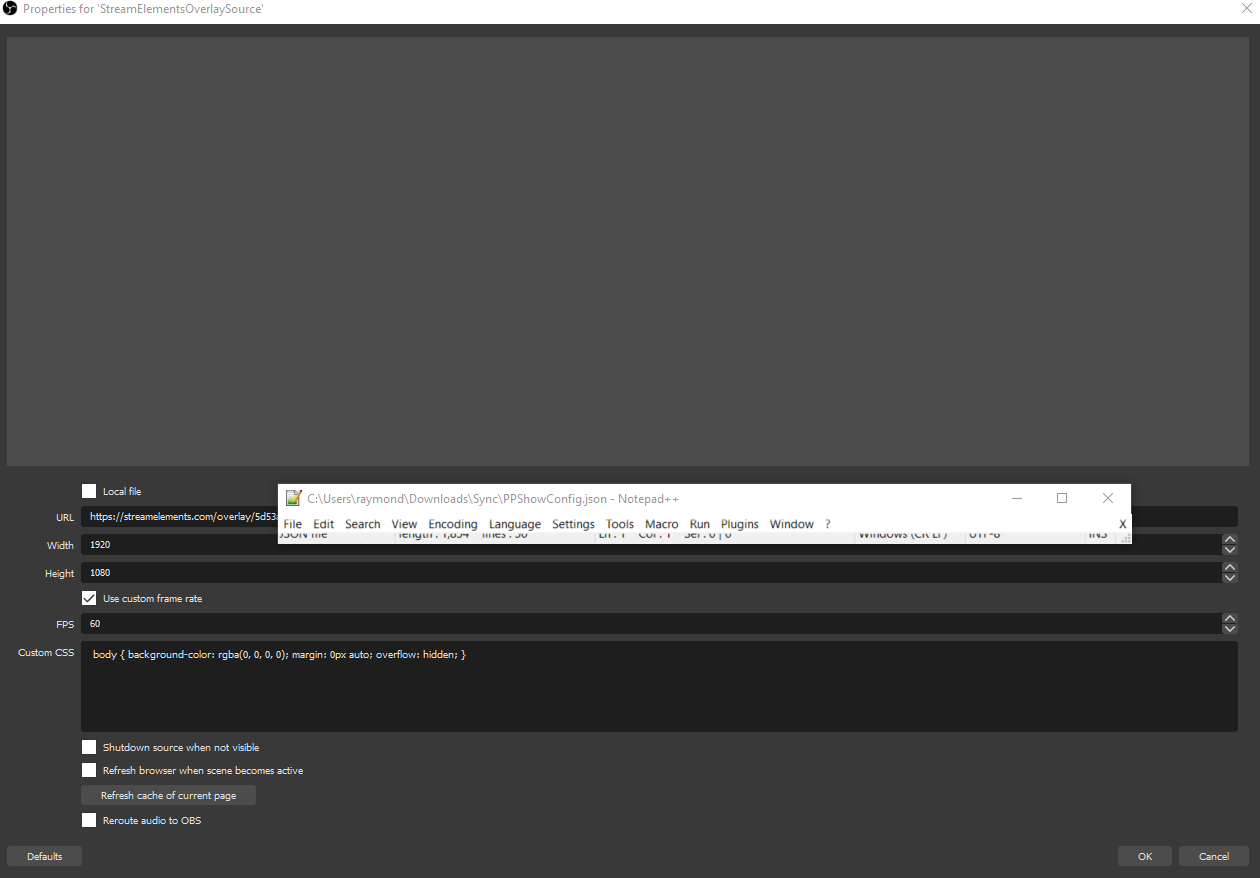Enable Reroute audio to OBS

point(89,820)
